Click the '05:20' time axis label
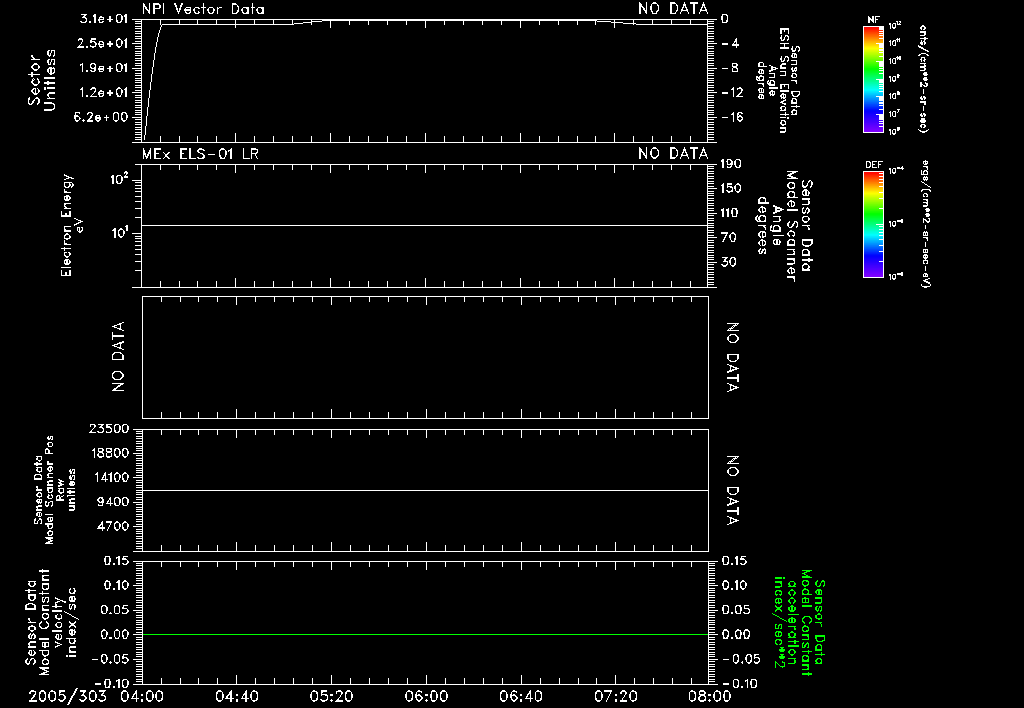The height and width of the screenshot is (708, 1024). pos(332,696)
